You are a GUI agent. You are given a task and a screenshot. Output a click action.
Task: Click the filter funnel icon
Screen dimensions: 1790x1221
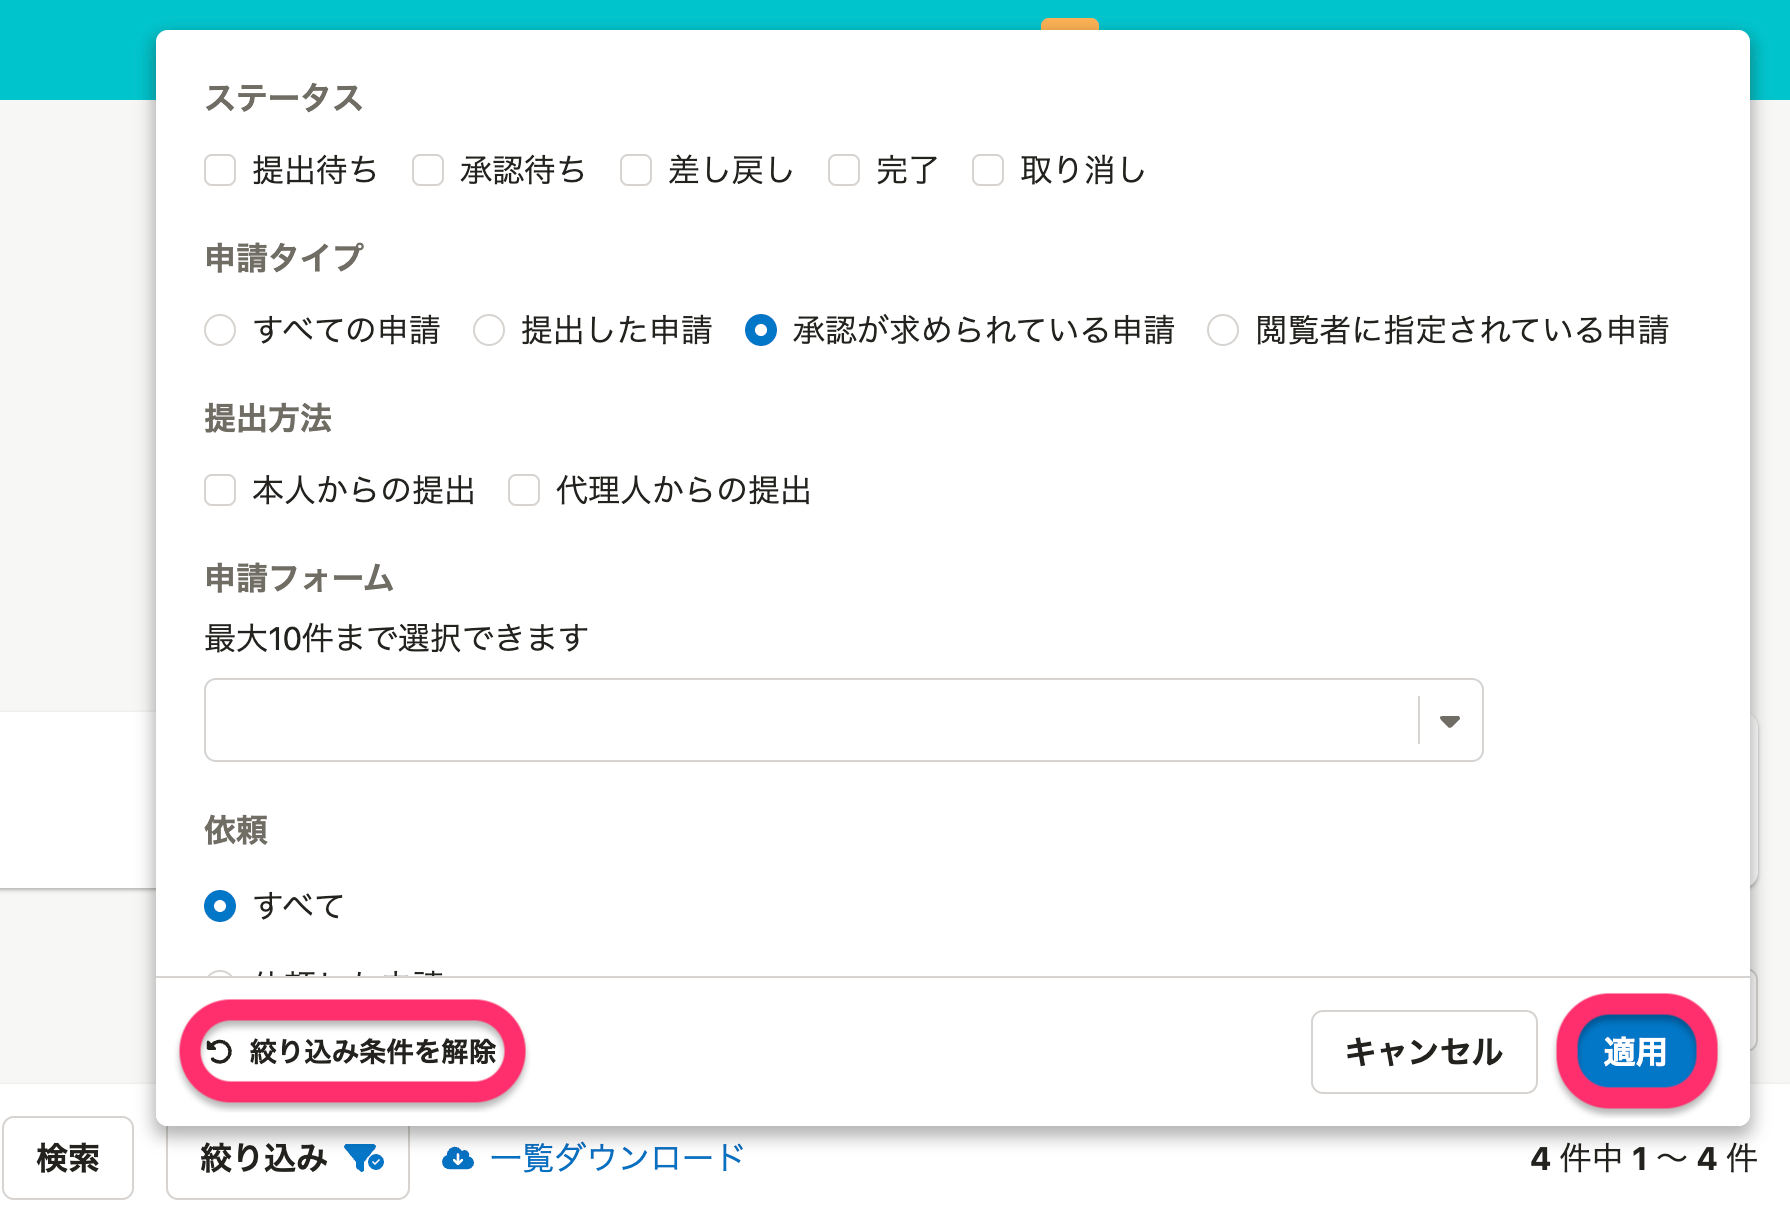363,1158
